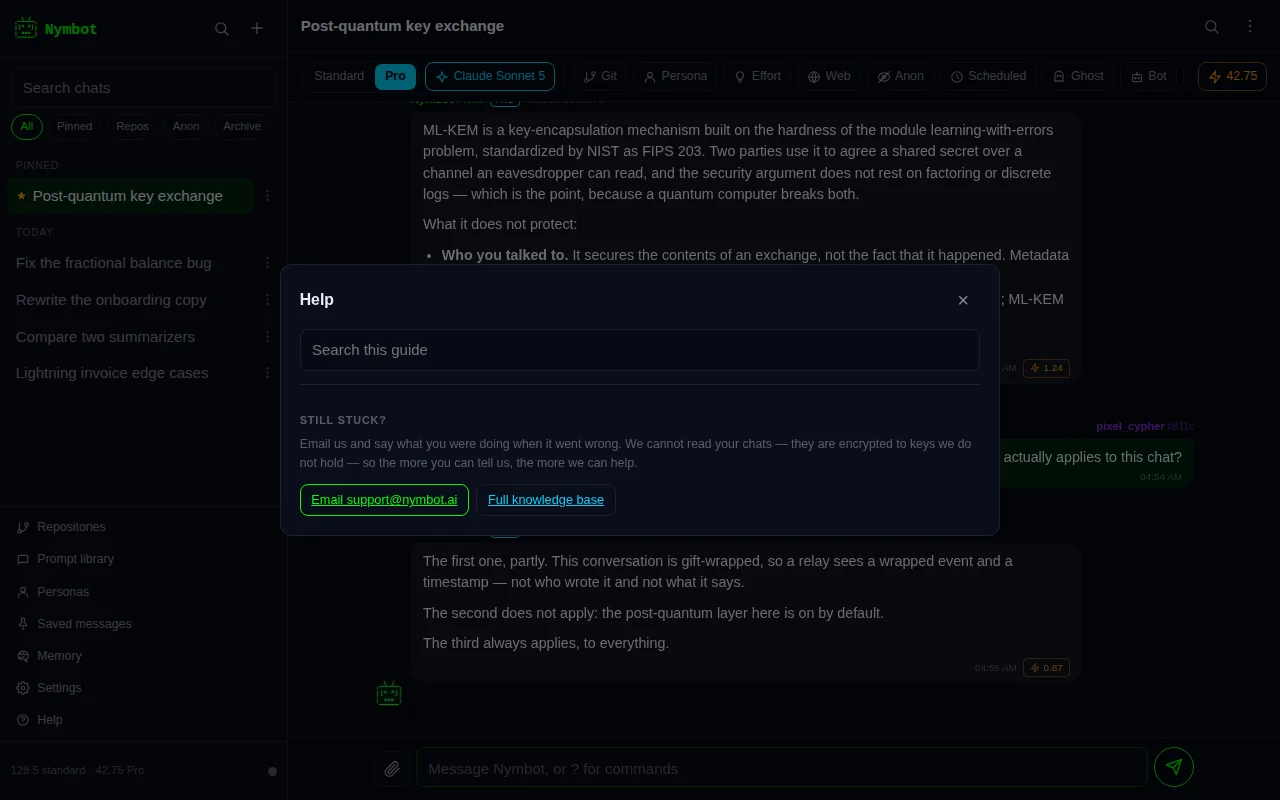Show the Archive chat filter
The image size is (1280, 800).
(242, 127)
